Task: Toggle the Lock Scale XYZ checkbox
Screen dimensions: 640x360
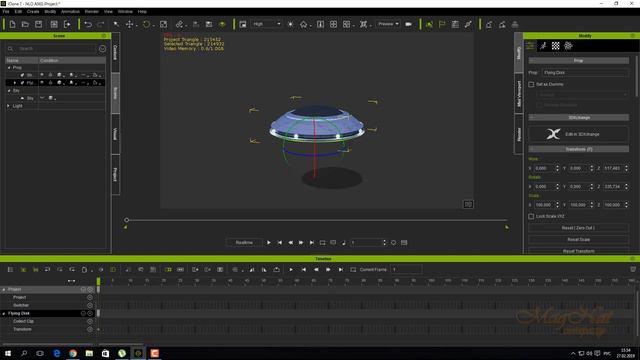Action: 531,216
